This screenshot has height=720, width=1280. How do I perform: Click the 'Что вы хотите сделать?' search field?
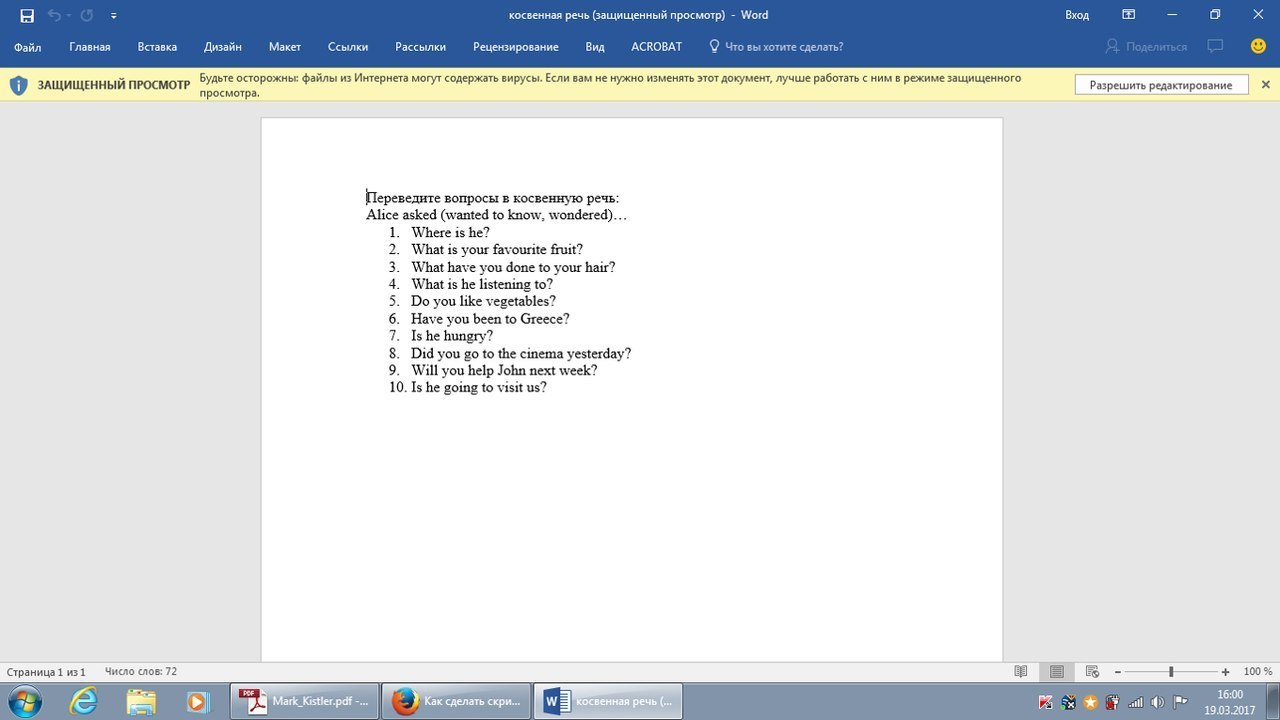click(x=783, y=47)
